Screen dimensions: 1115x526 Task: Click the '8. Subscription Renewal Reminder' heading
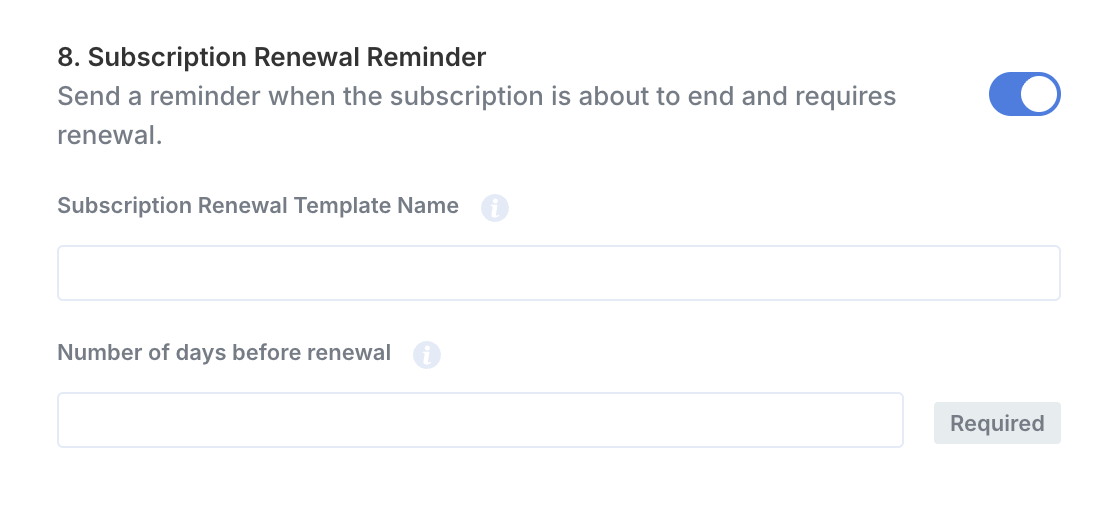272,57
